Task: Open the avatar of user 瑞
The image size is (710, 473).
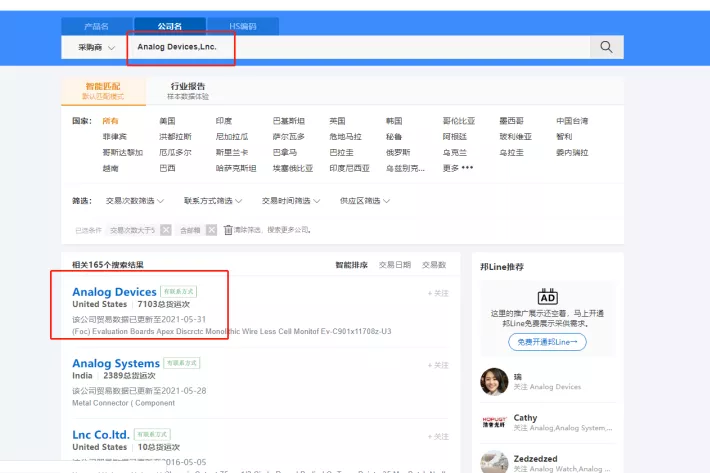Action: pyautogui.click(x=494, y=382)
